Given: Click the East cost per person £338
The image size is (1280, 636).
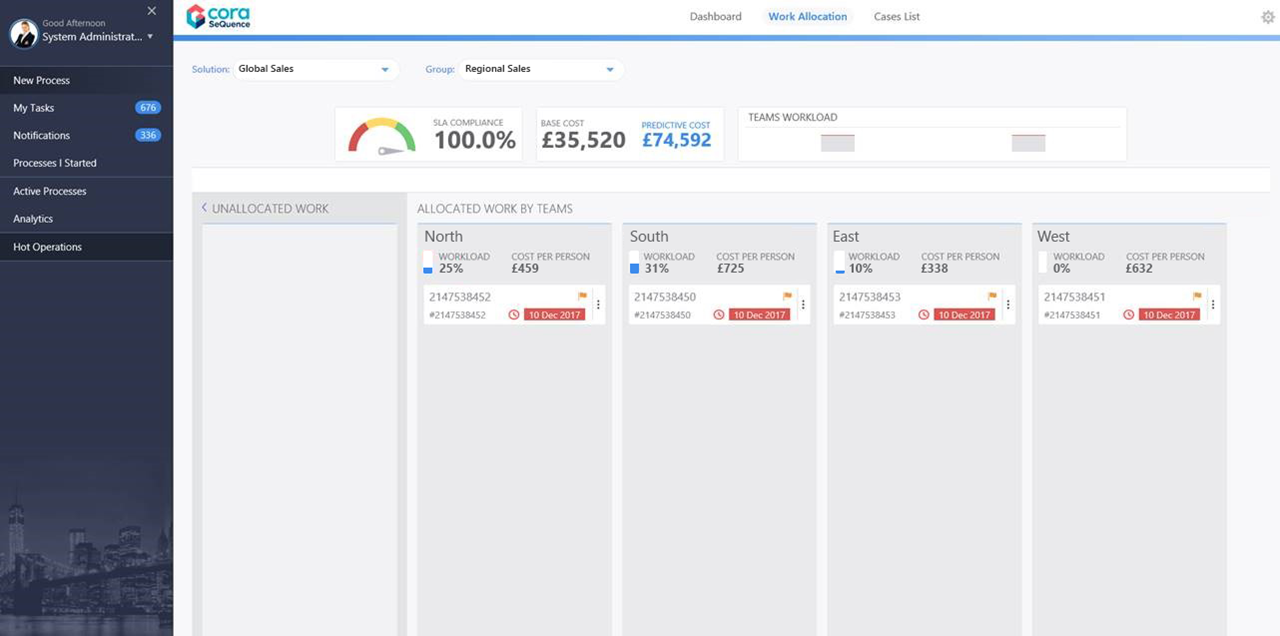Looking at the screenshot, I should coord(935,268).
